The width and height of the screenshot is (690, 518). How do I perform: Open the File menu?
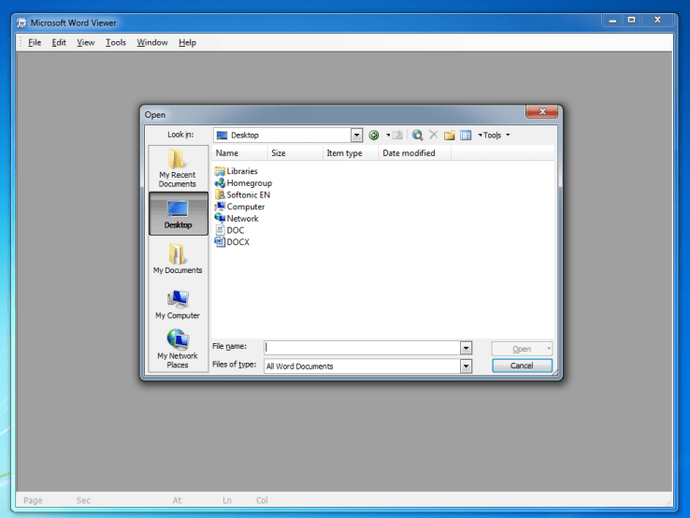(35, 43)
